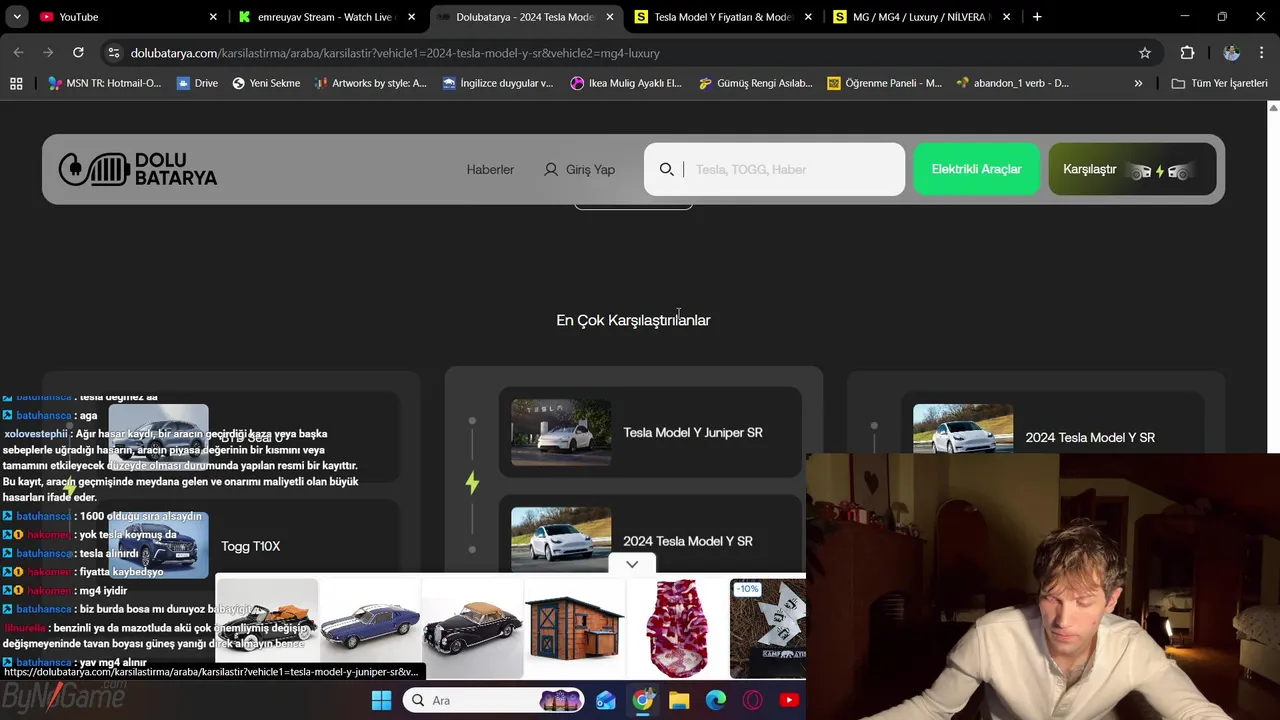Select the Dolubatarya tab
The image size is (1280, 720).
tap(525, 17)
